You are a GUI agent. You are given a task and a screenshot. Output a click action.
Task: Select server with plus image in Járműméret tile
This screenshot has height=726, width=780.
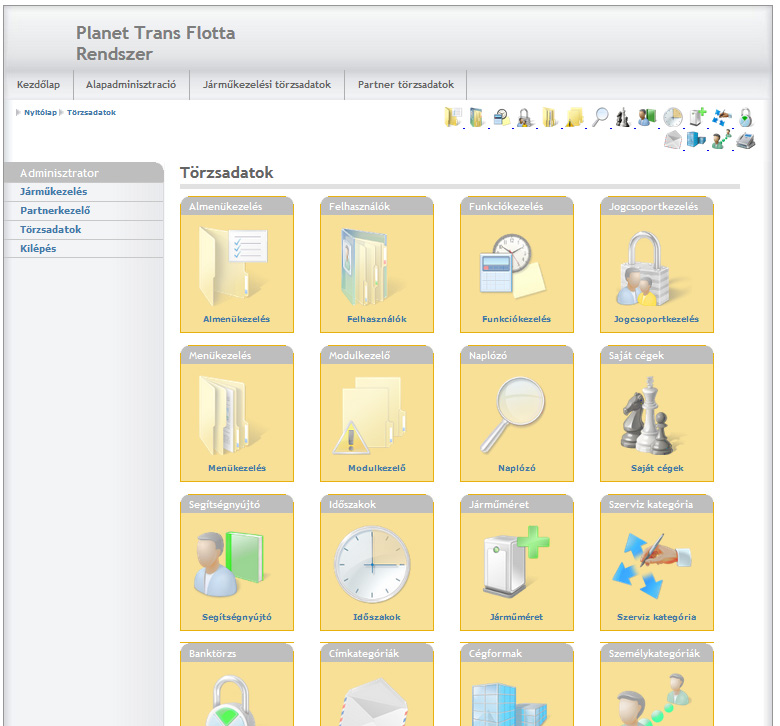[x=515, y=561]
